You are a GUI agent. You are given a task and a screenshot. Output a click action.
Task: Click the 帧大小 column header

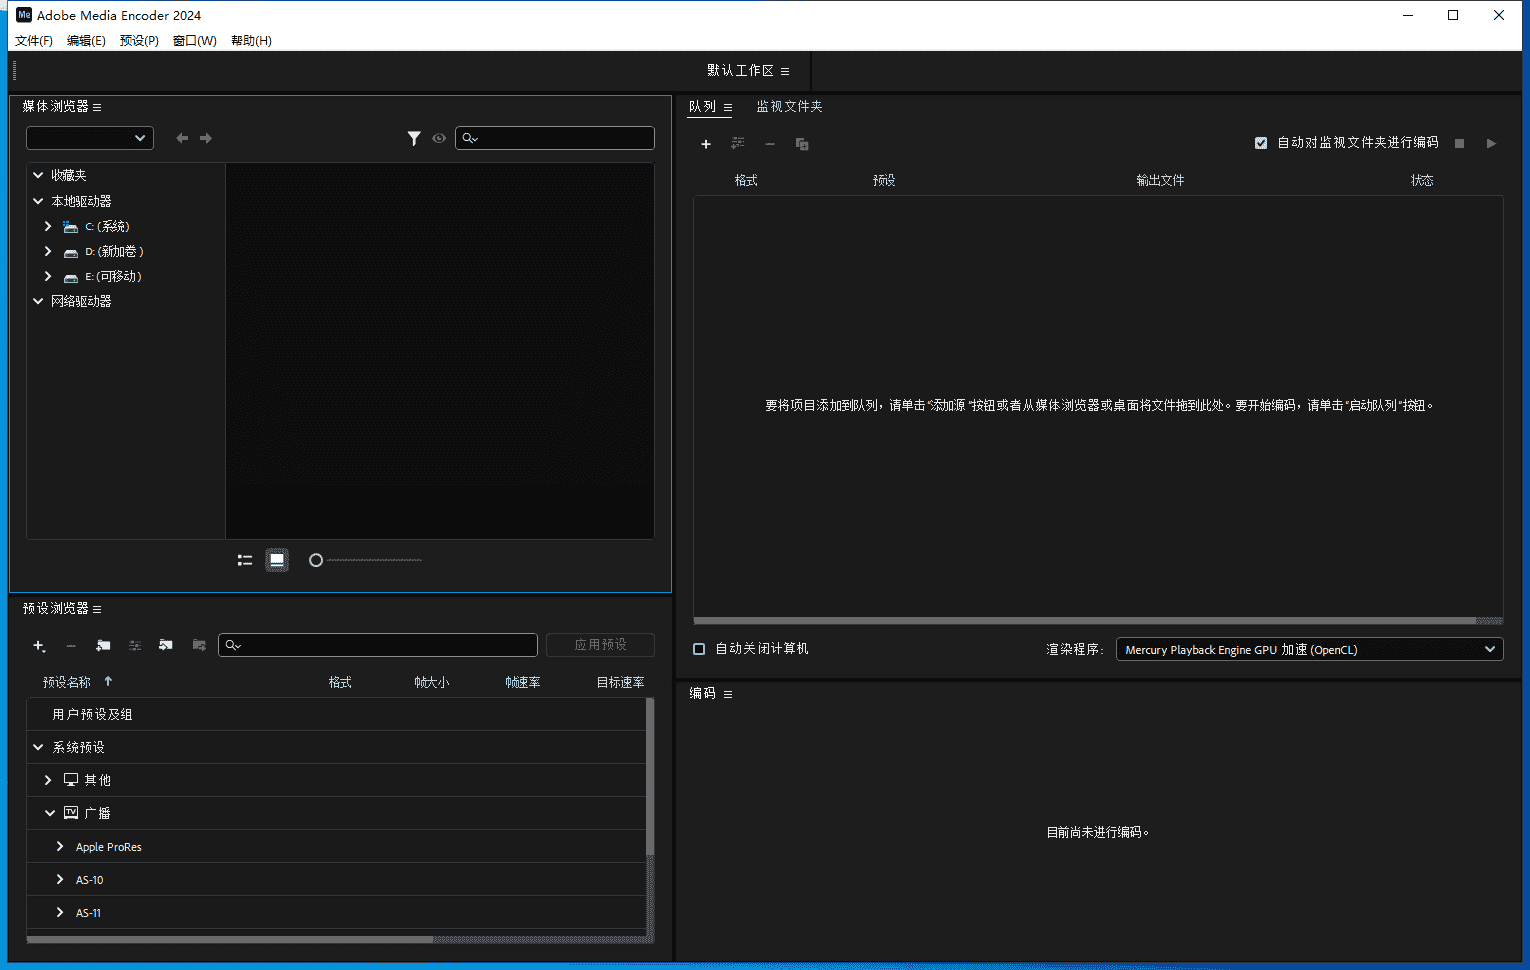[432, 682]
